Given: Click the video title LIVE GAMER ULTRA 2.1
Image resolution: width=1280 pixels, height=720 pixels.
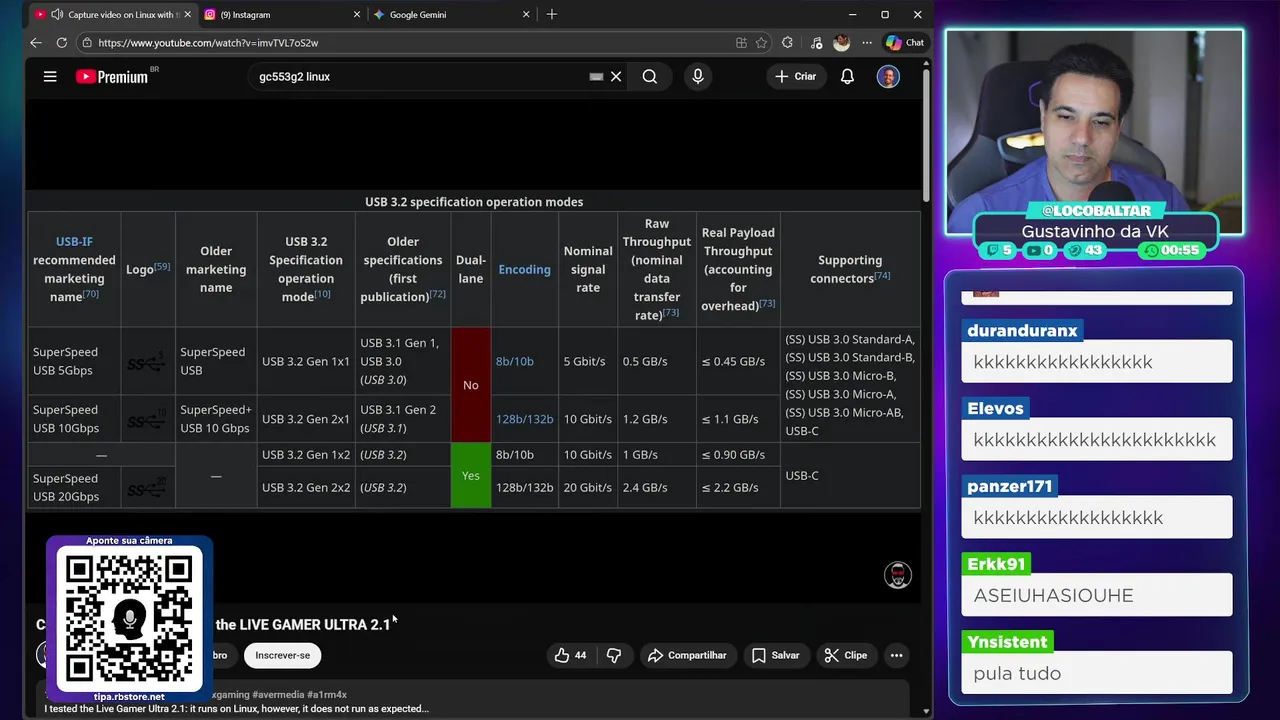Looking at the screenshot, I should (x=303, y=624).
